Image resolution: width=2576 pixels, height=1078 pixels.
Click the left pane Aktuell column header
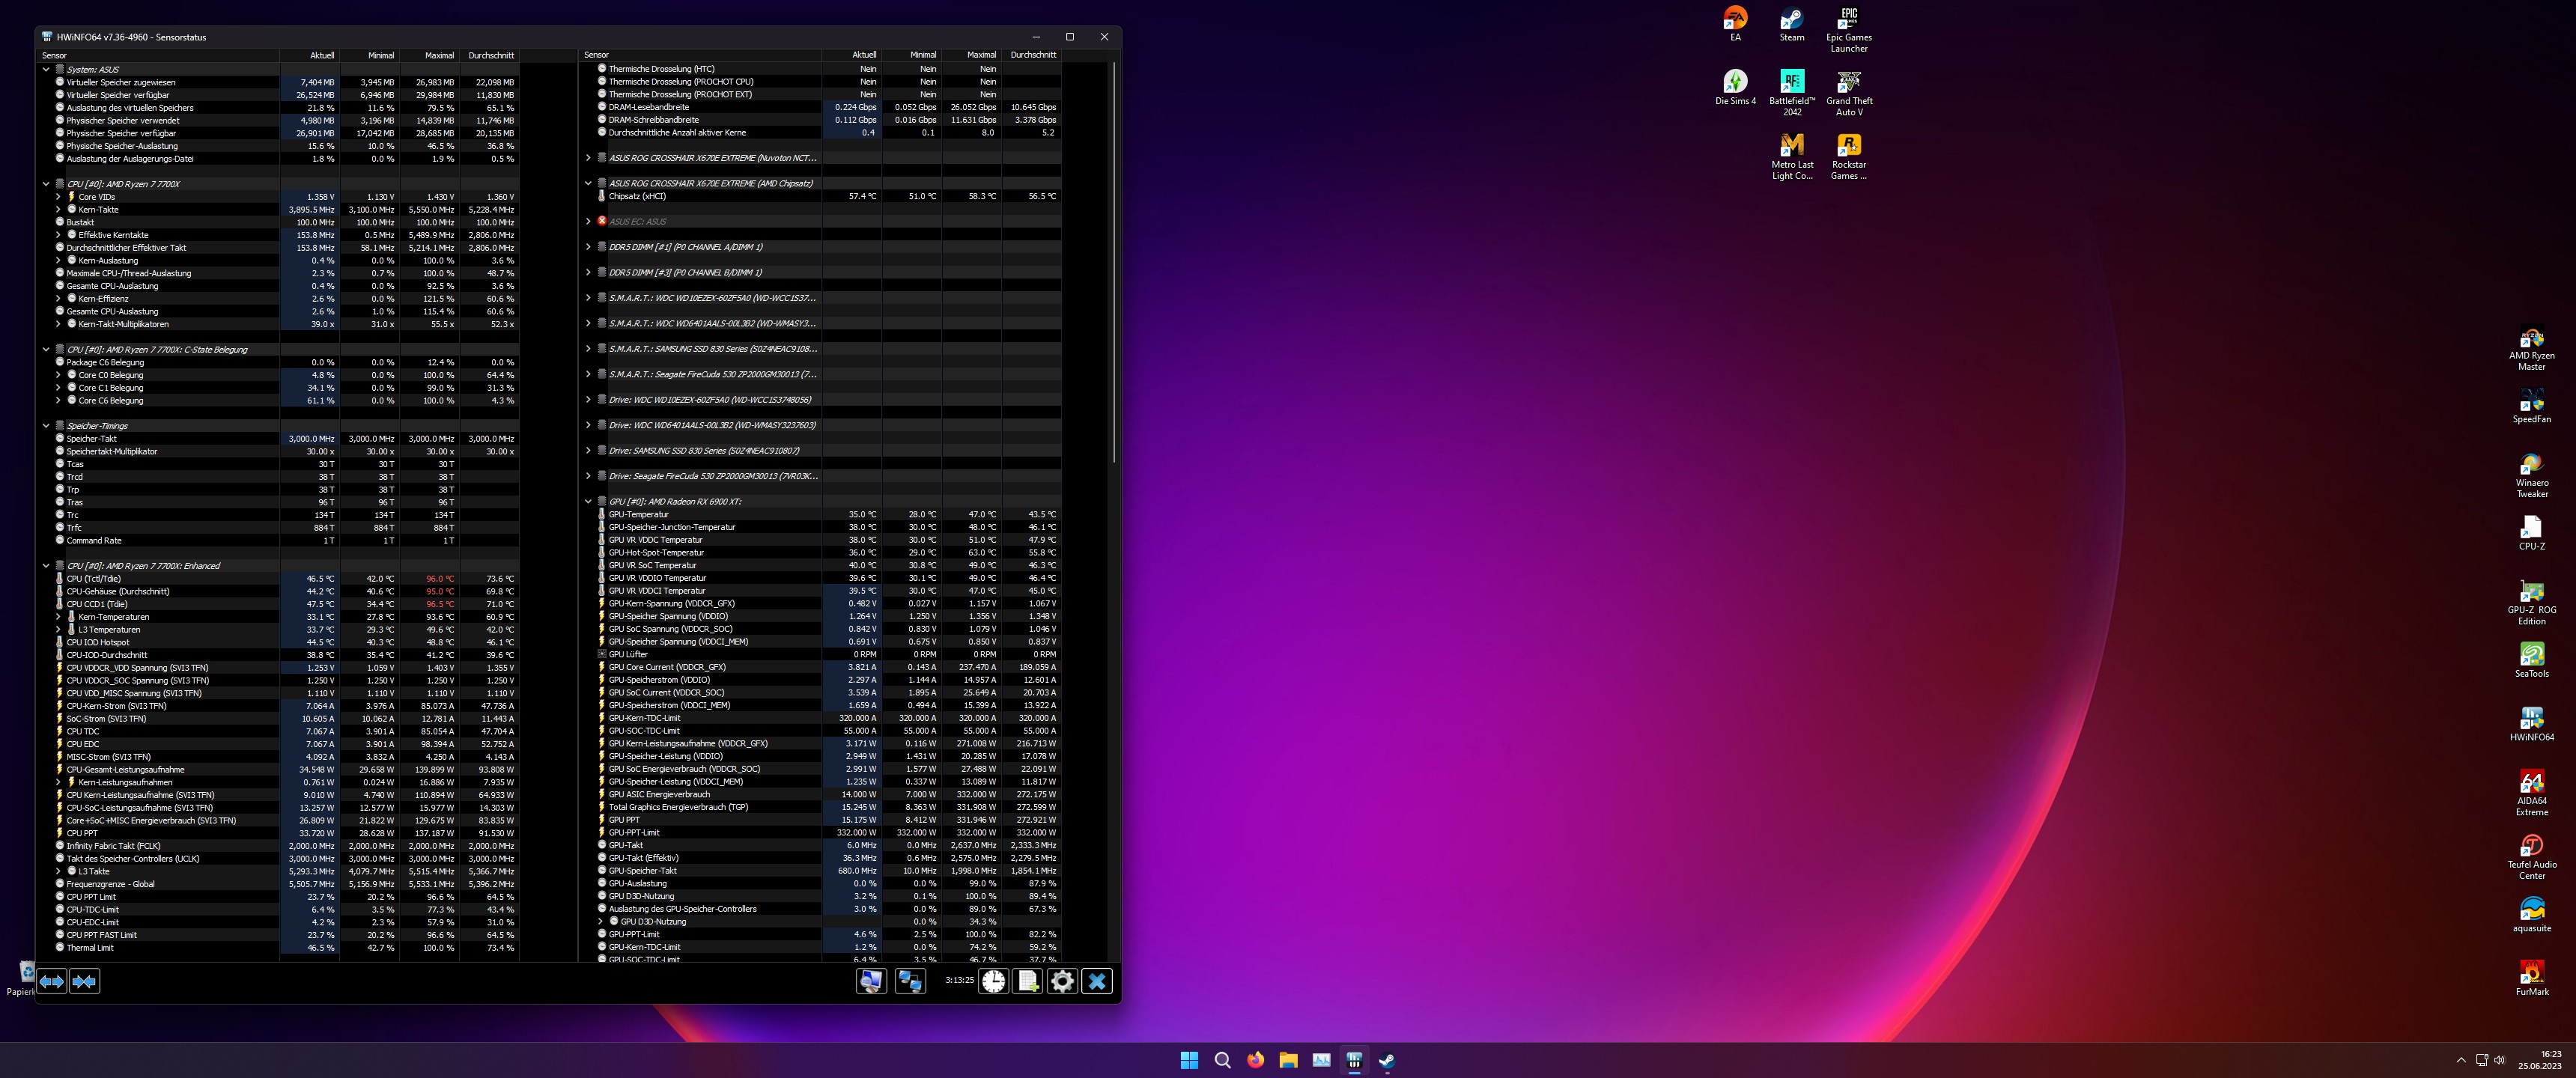click(309, 55)
